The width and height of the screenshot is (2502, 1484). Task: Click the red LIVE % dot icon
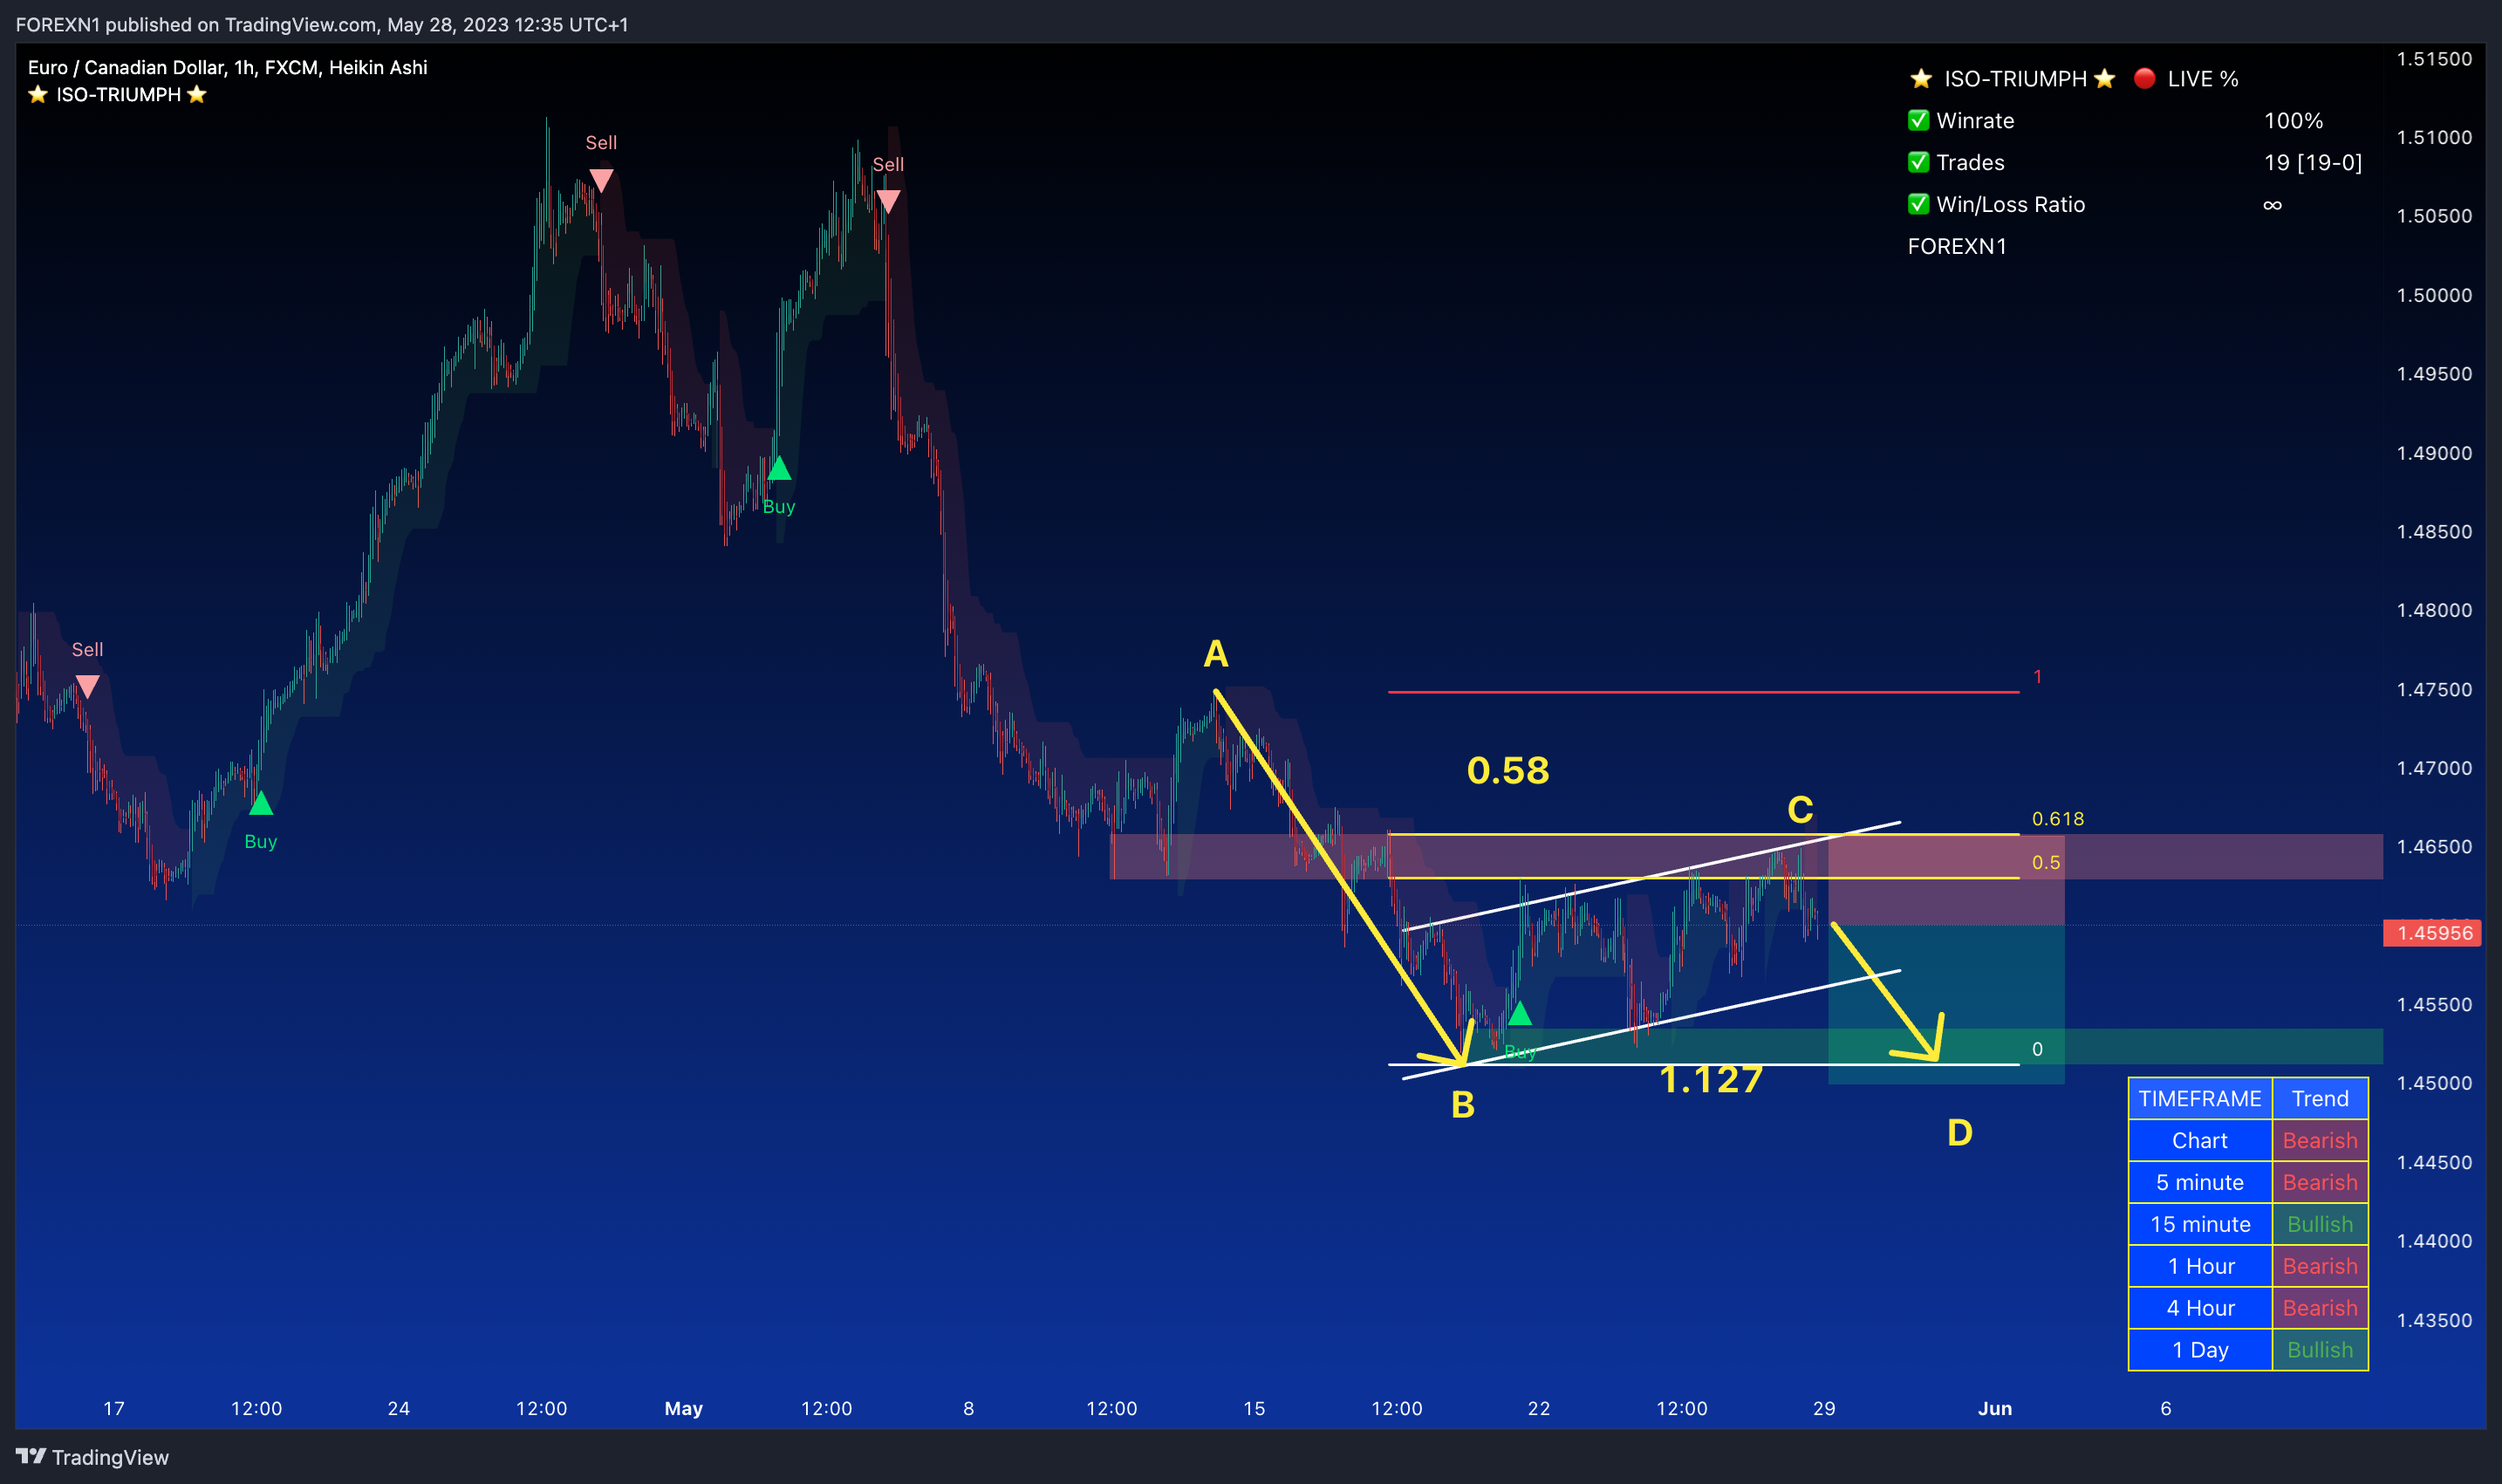coord(2144,78)
